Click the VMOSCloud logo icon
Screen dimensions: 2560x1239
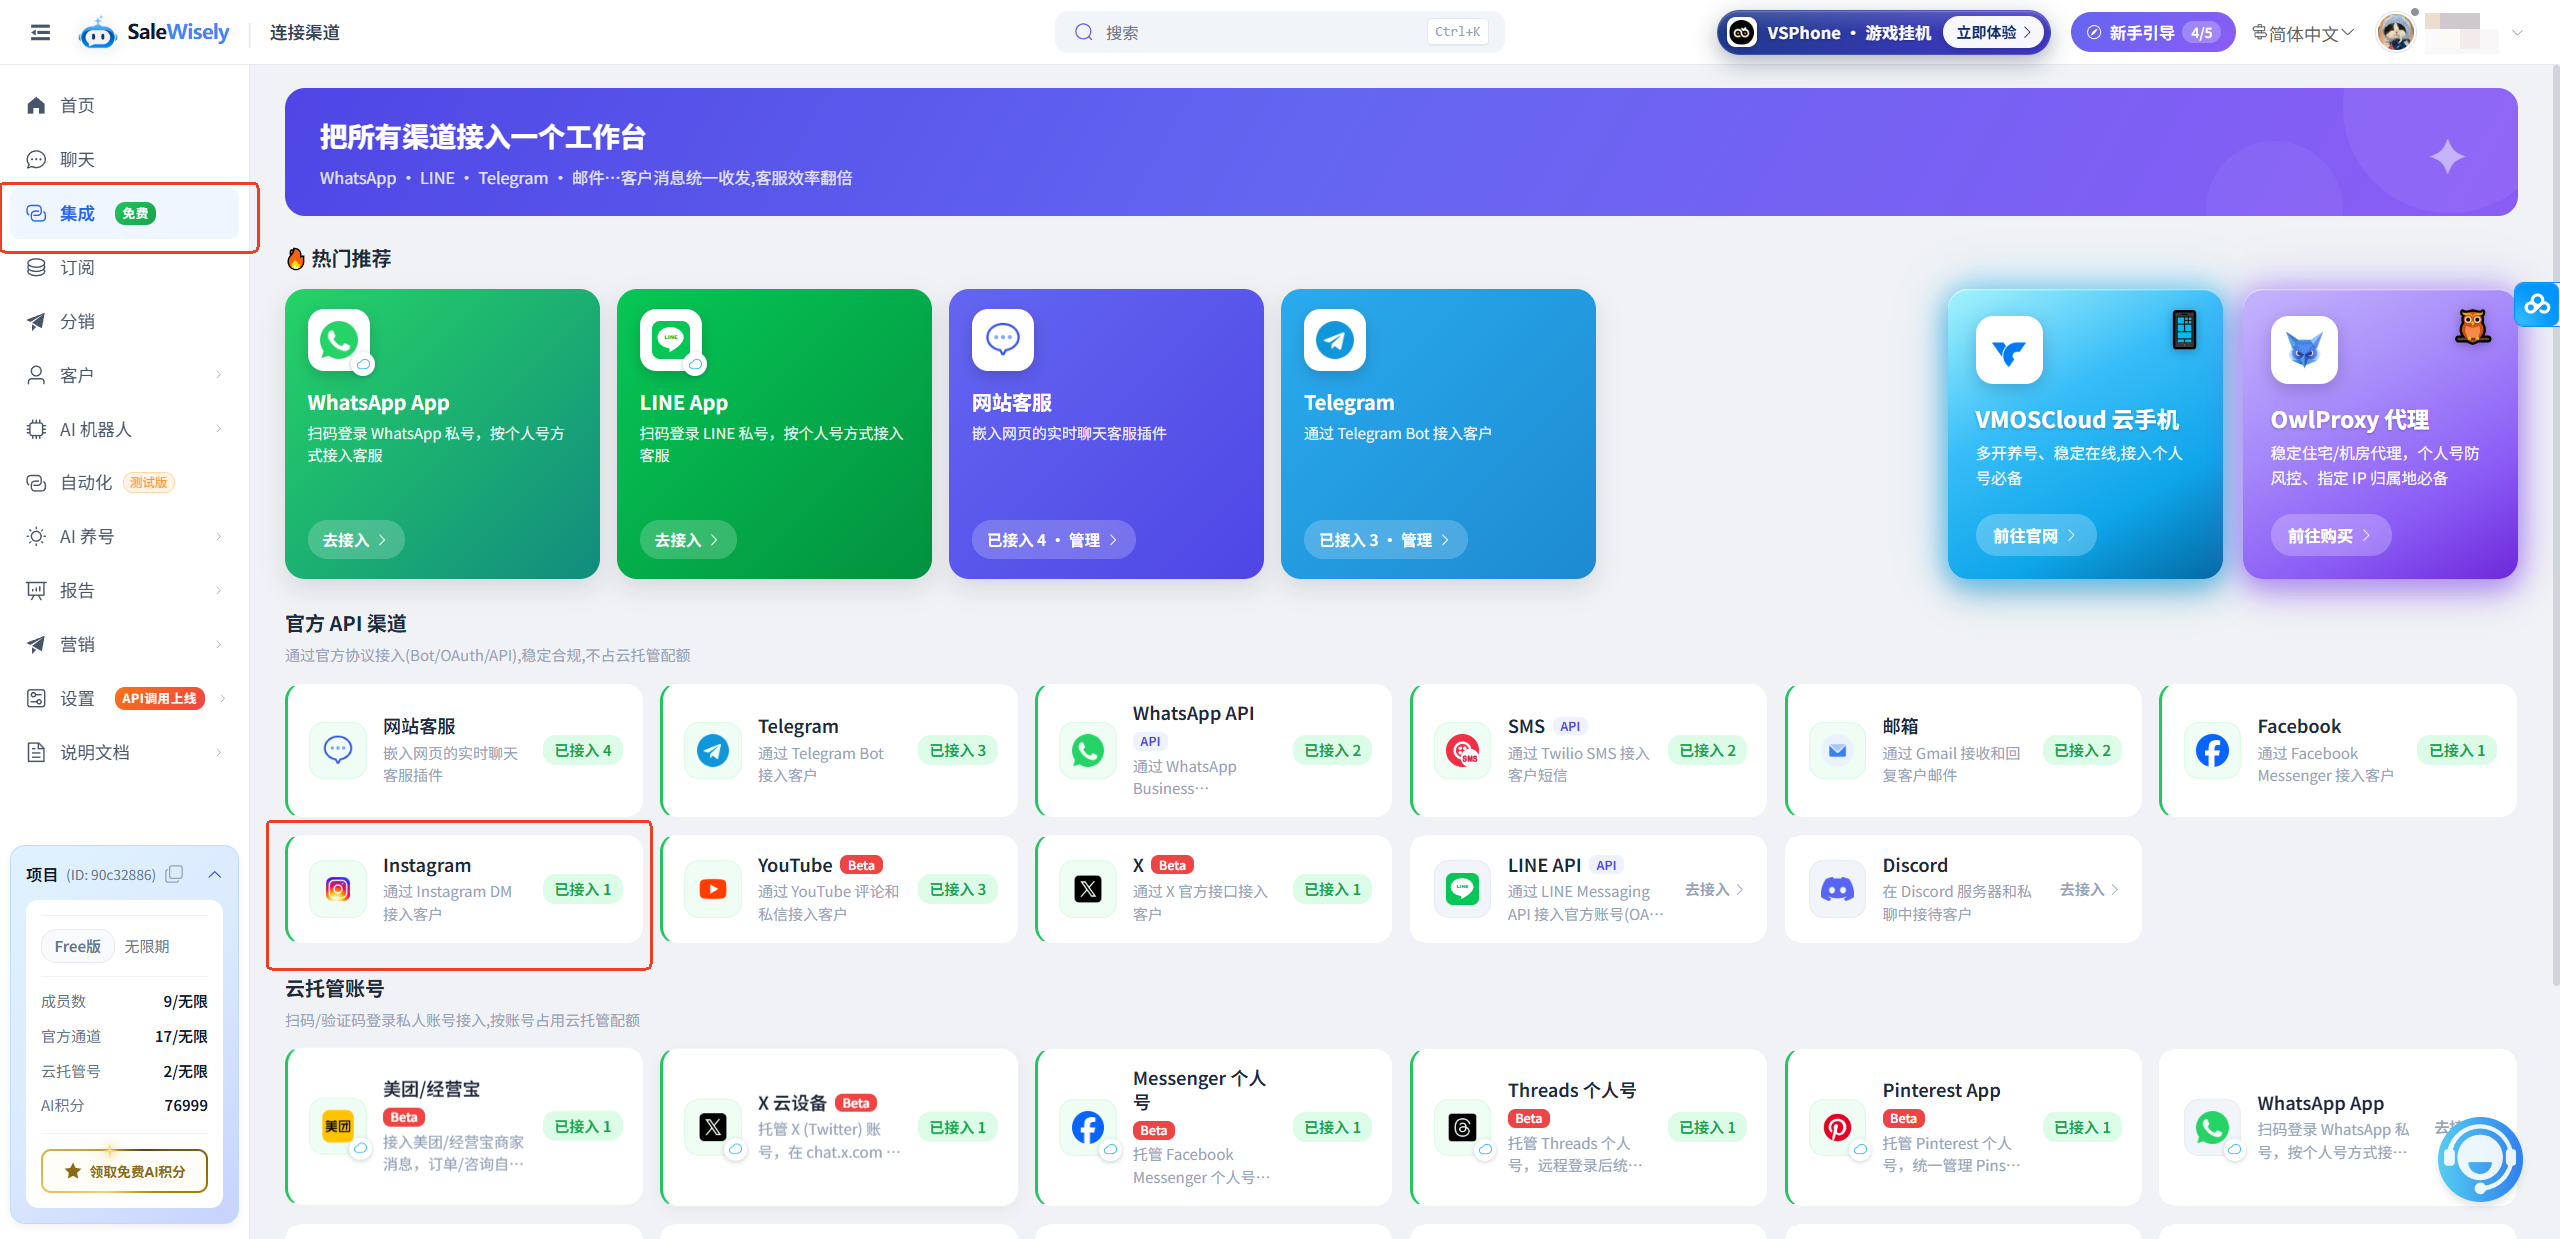pyautogui.click(x=2009, y=351)
